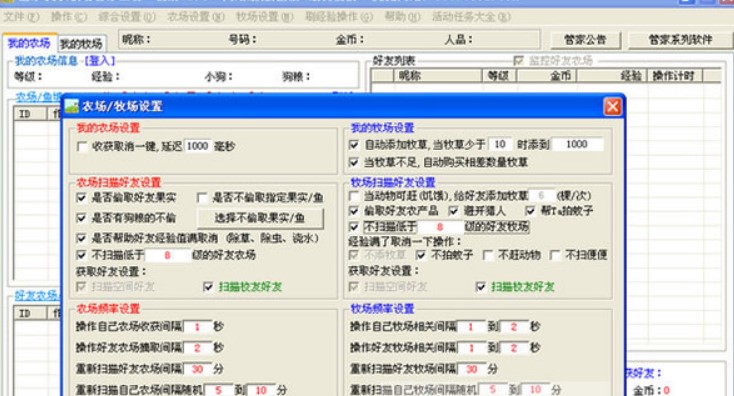Viewport: 734px width, 396px height.
Task: Enable 不扫便便 checkbox
Action: (555, 255)
